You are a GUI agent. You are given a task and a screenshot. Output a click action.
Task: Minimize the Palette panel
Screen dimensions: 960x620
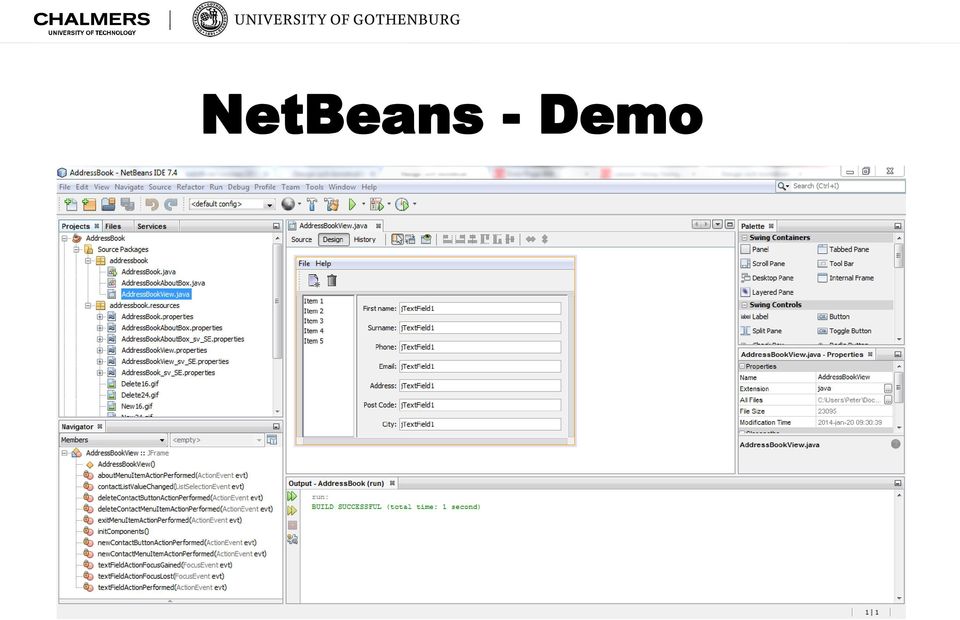point(898,226)
